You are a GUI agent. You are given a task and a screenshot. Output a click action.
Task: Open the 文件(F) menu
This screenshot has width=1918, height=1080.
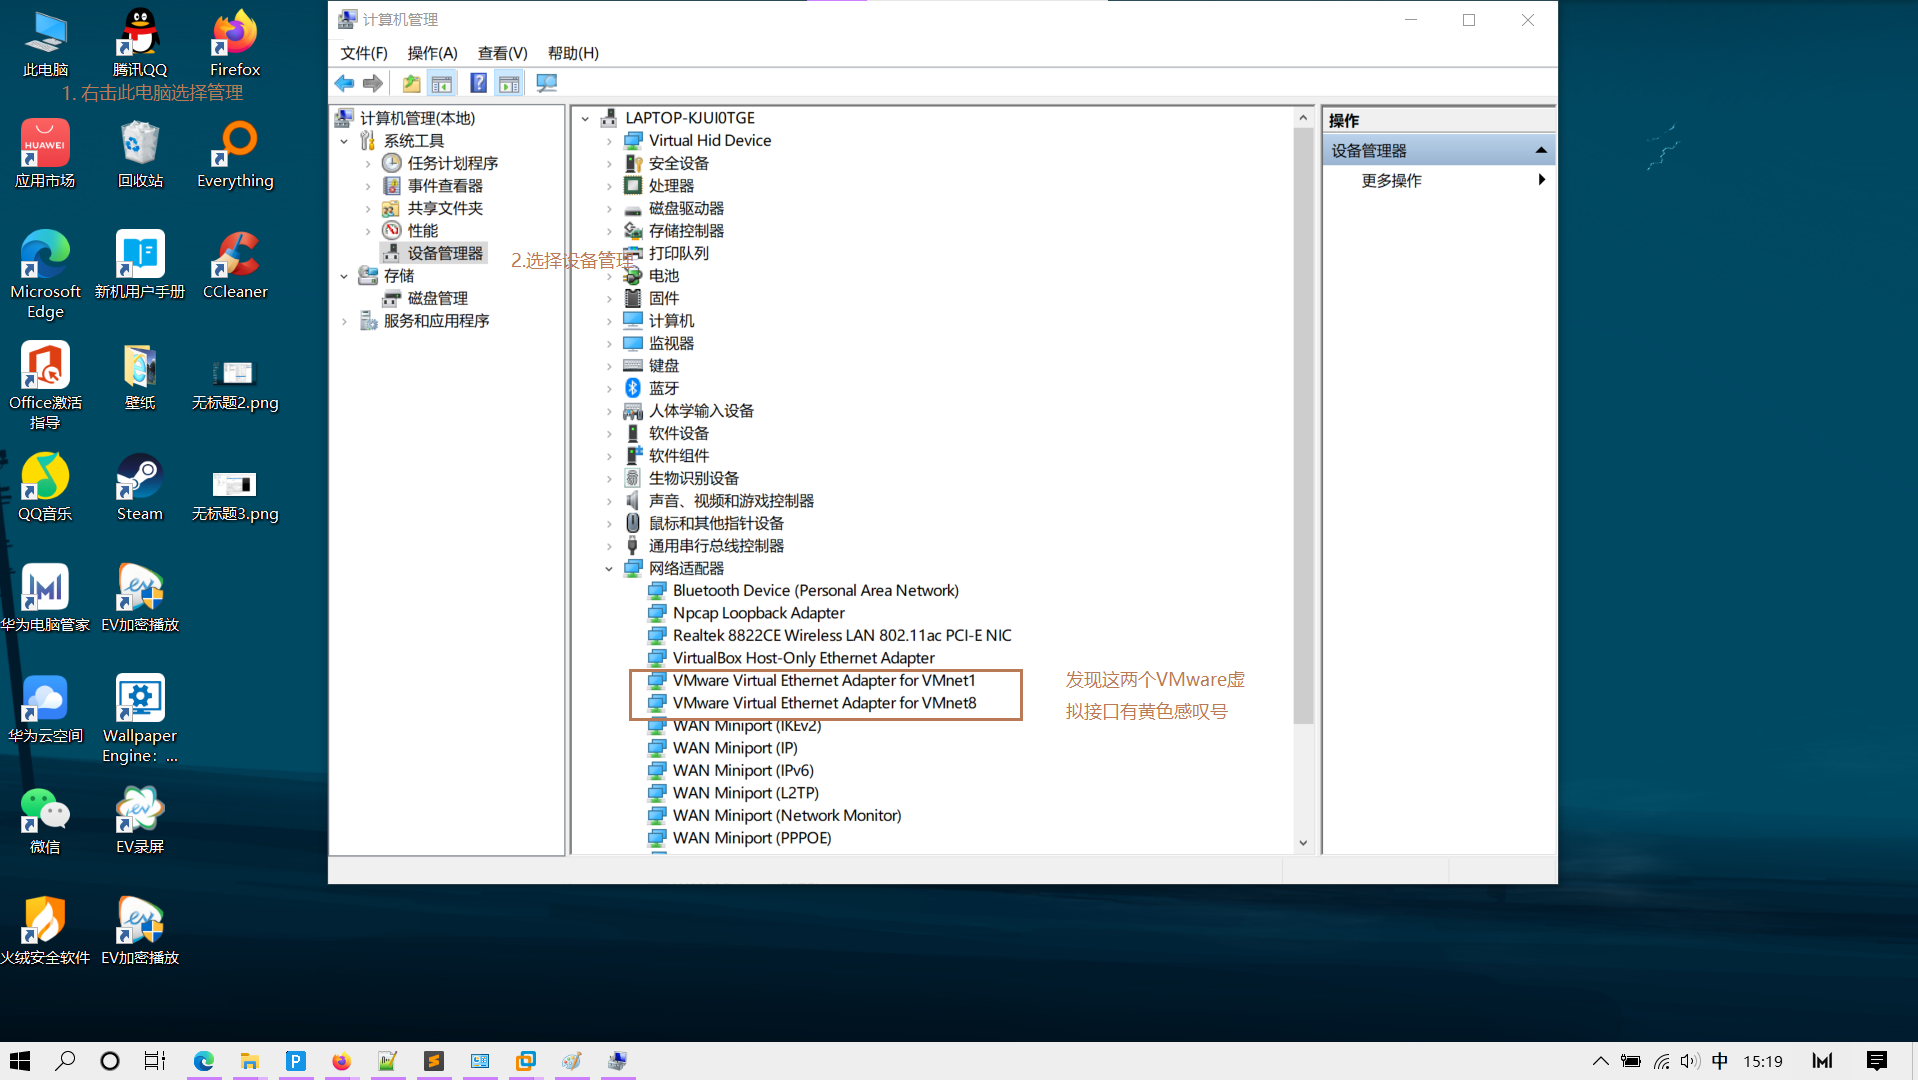tap(364, 53)
